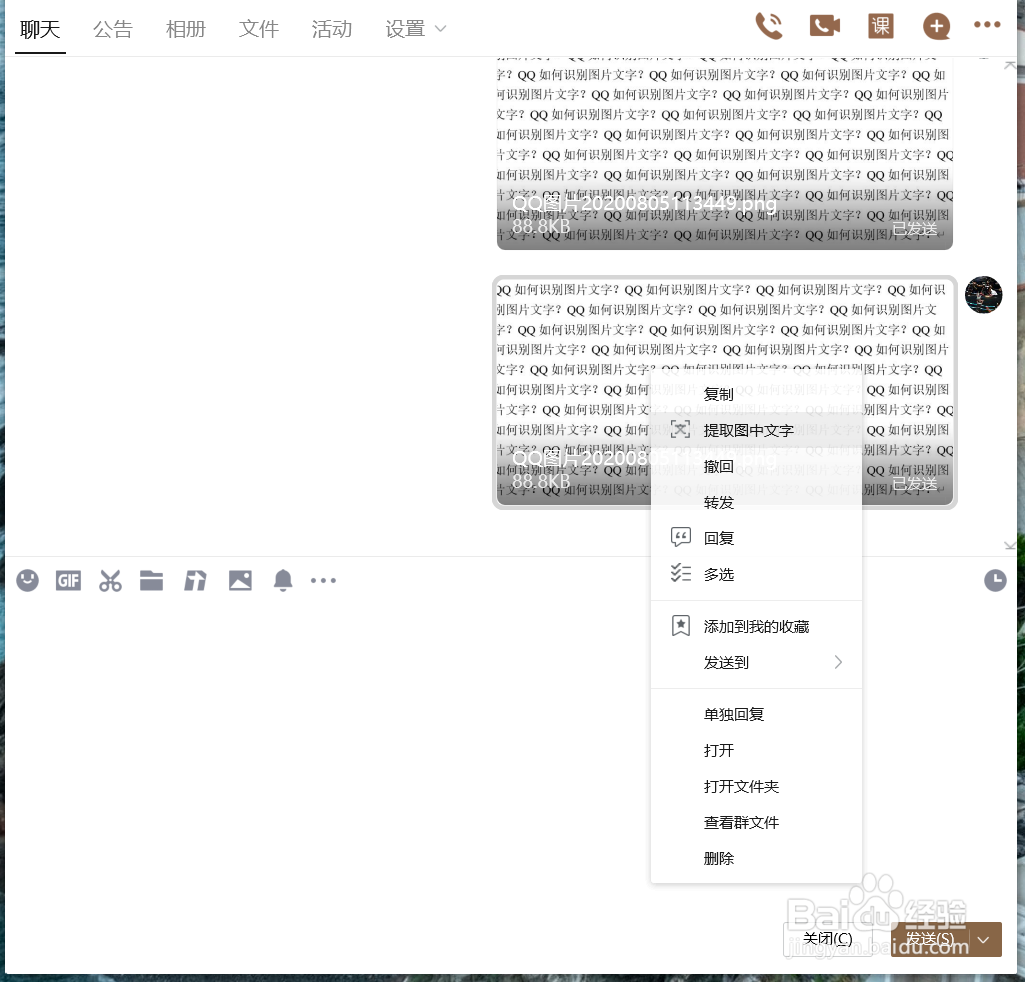Open chat history via the clock icon

995,580
